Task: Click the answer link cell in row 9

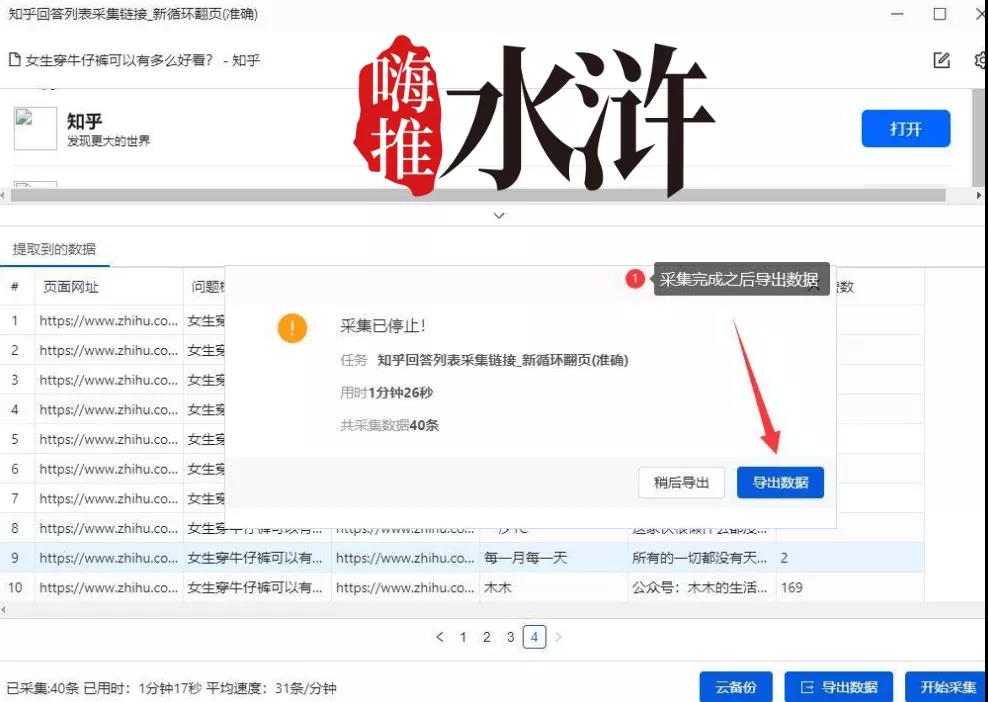Action: [x=405, y=558]
